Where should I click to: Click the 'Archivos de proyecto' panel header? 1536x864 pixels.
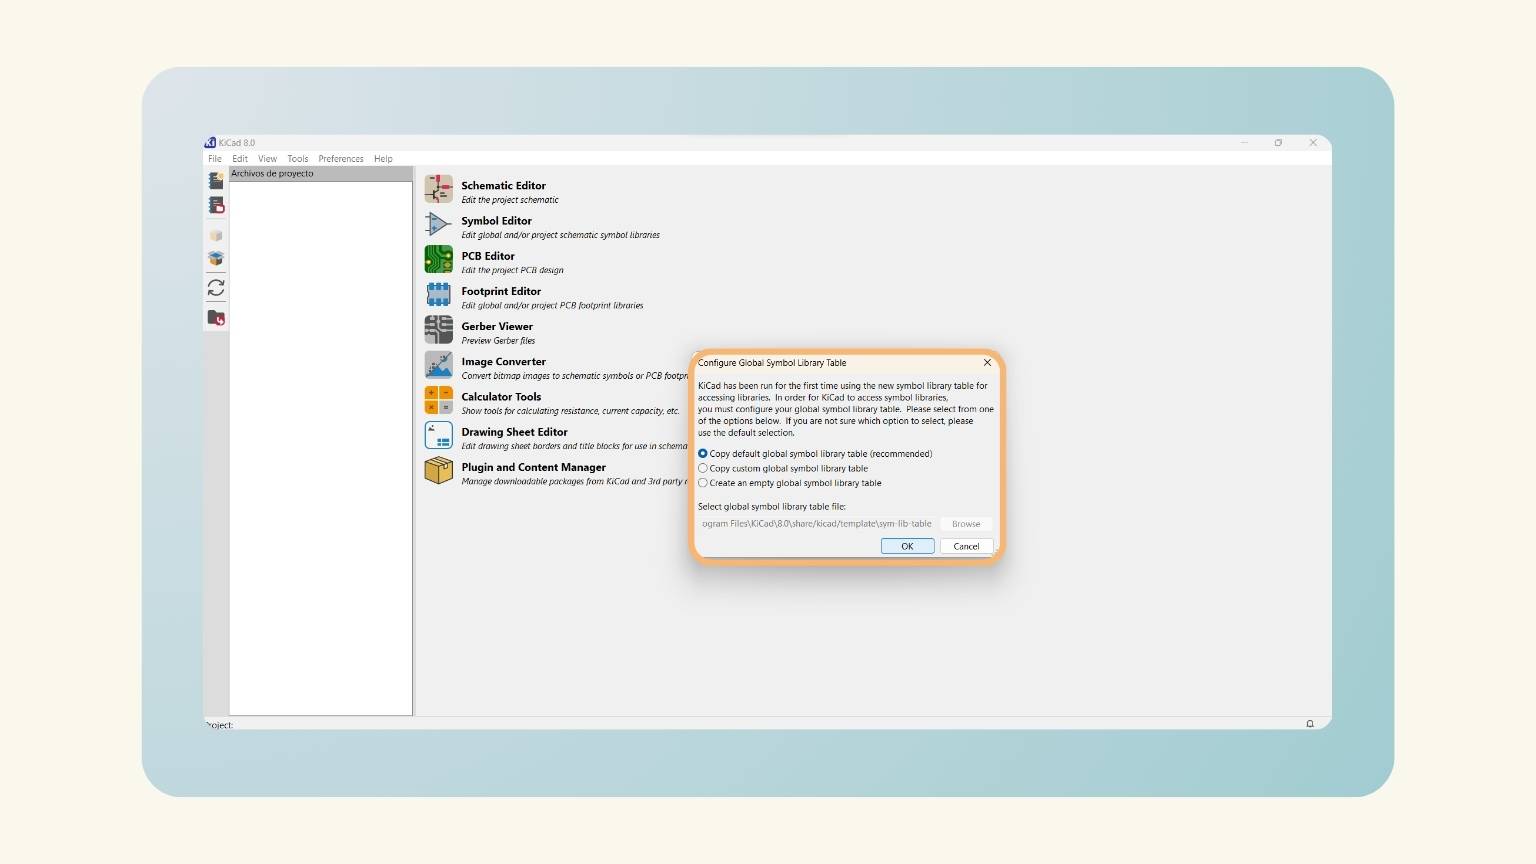(x=321, y=174)
